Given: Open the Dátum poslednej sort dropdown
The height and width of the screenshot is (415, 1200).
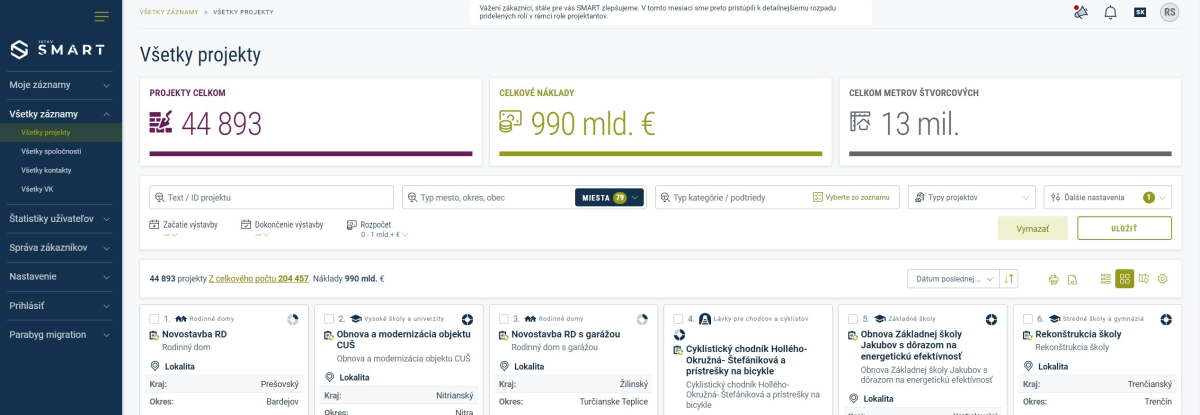Looking at the screenshot, I should [952, 279].
